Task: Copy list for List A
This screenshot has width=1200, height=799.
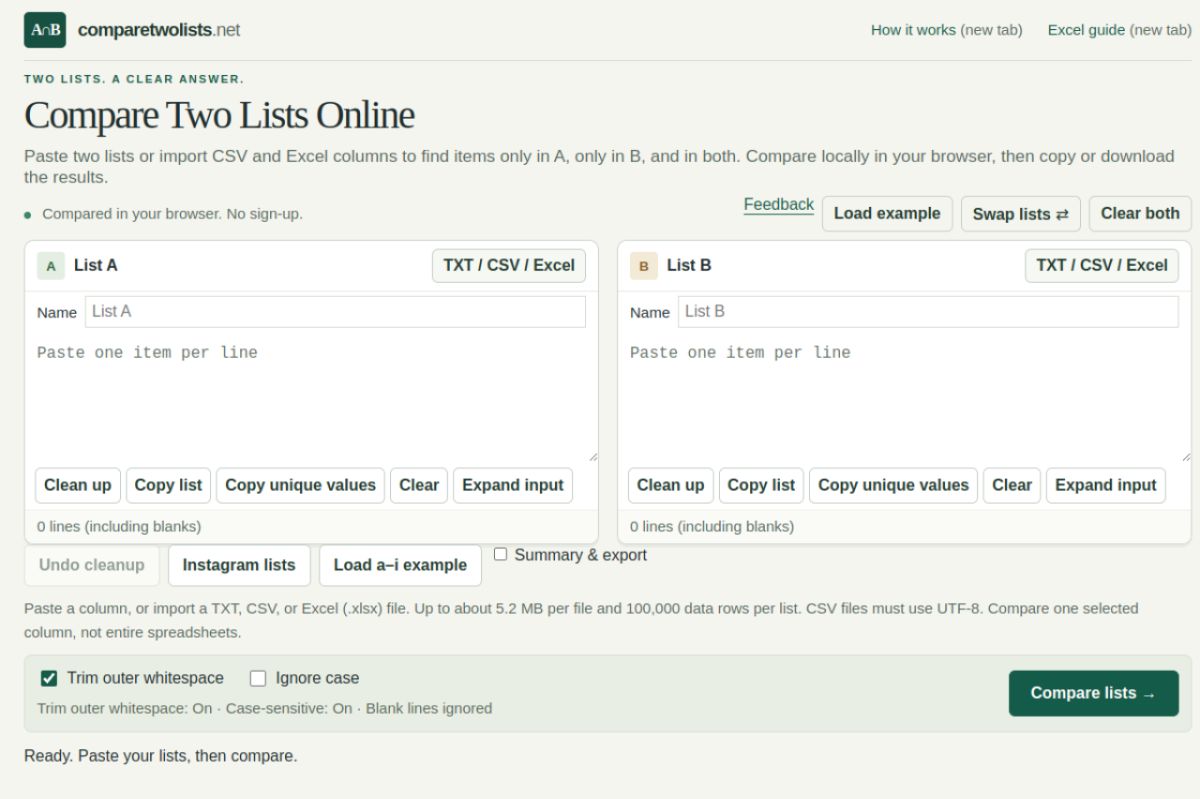Action: [x=168, y=486]
